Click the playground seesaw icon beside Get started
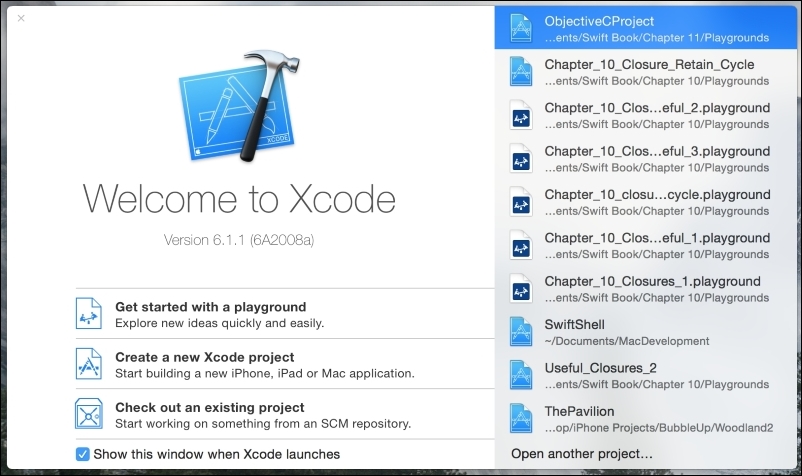 point(89,313)
